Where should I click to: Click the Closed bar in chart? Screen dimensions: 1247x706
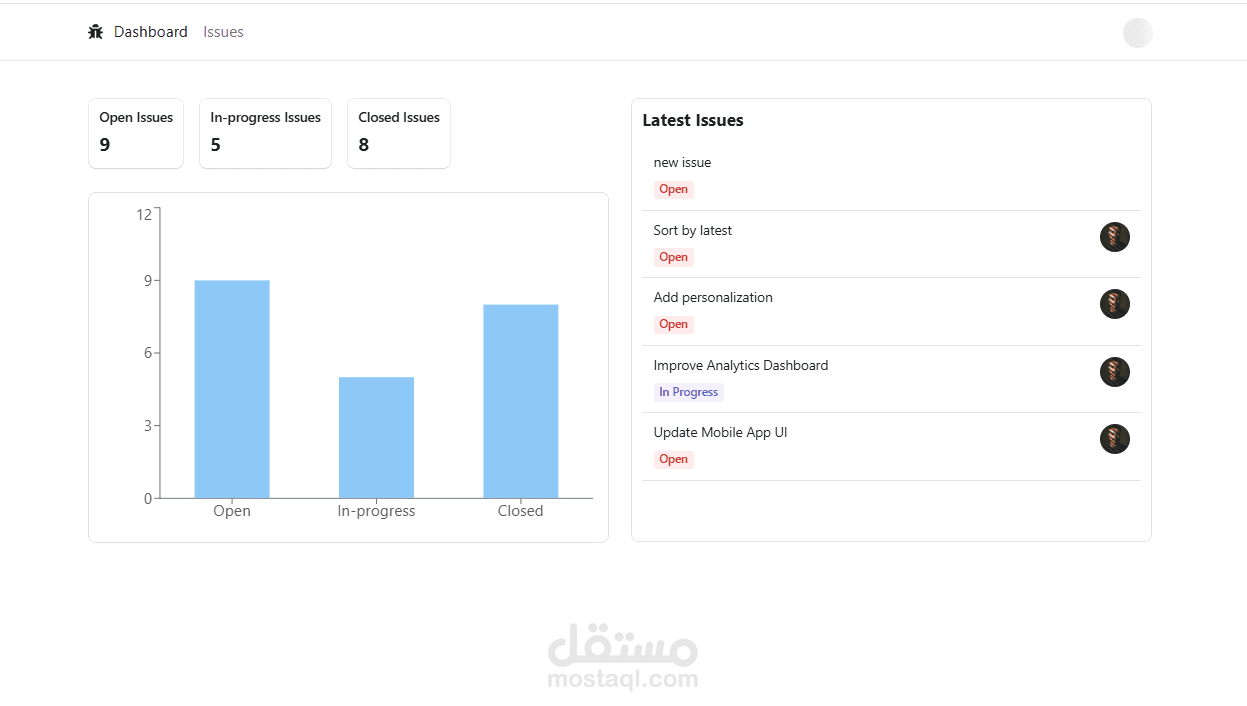[x=521, y=401]
